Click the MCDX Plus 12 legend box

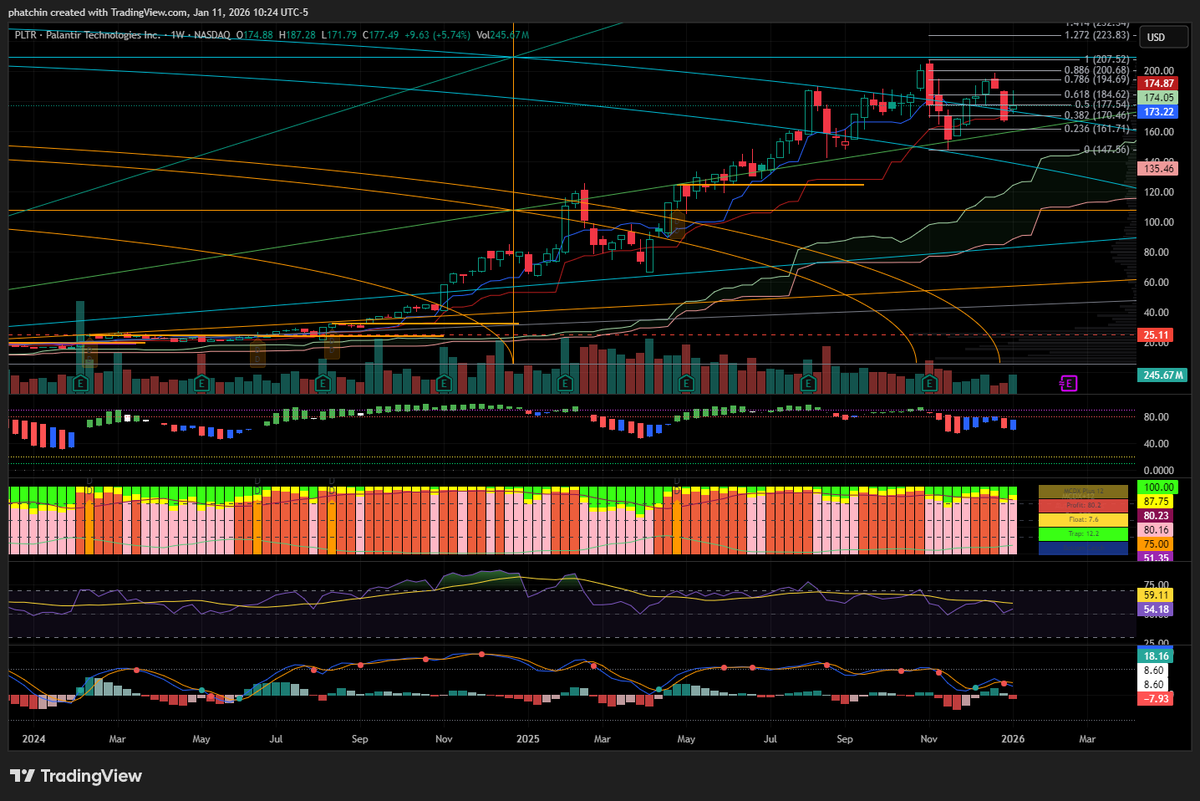click(x=1082, y=492)
